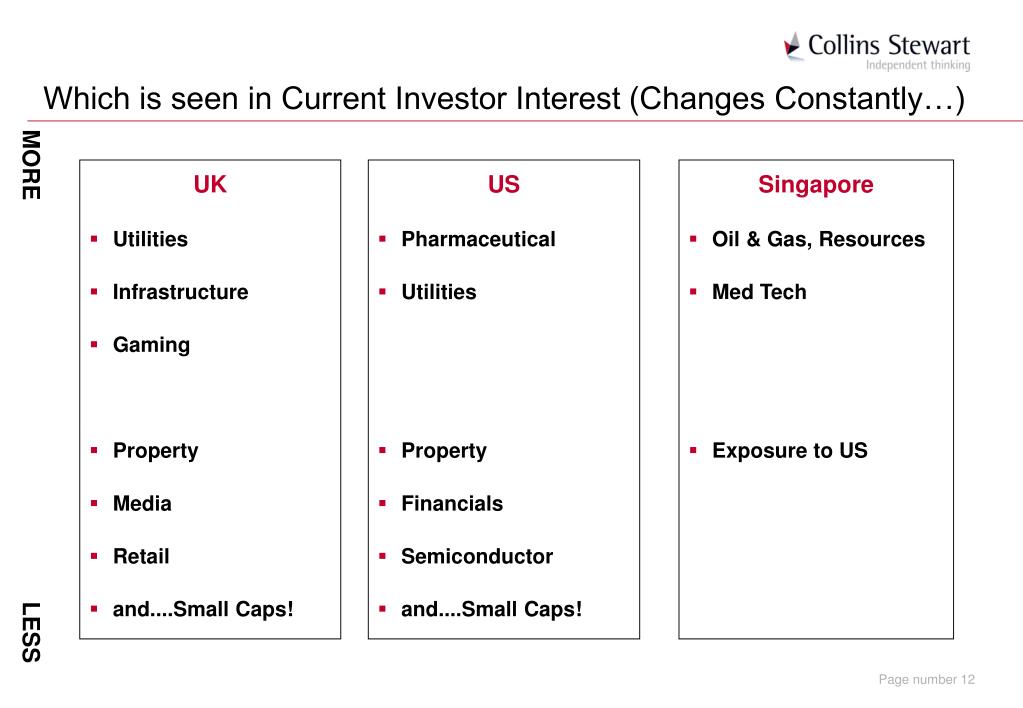
Task: Click the red bullet beside Gaming
Action: 94,345
